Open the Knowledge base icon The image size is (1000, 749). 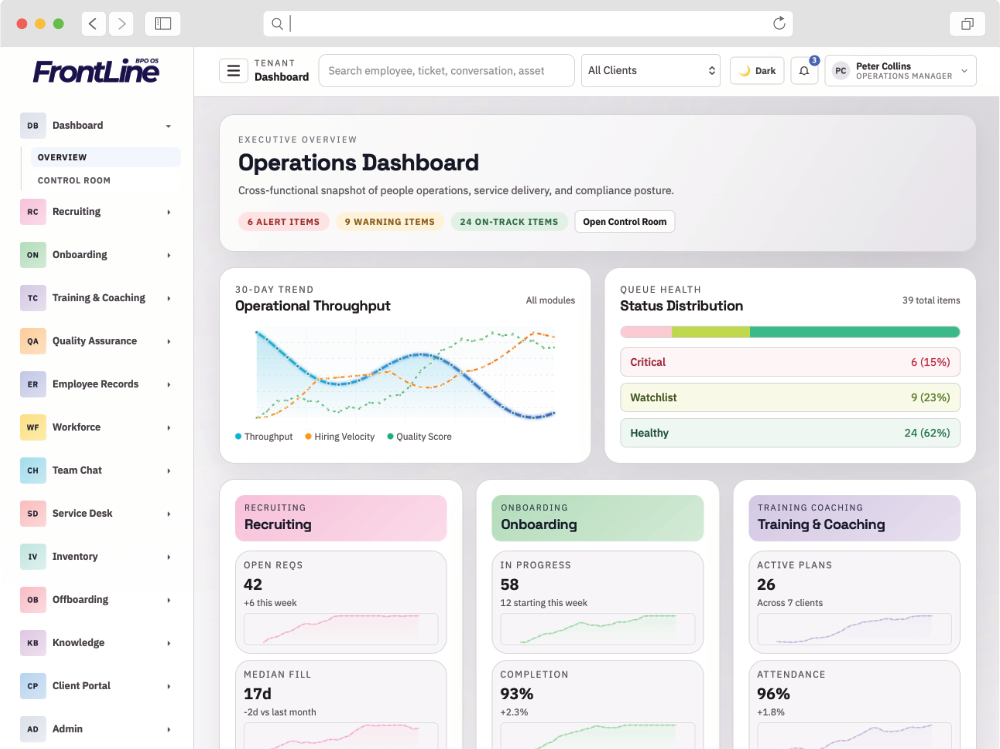[x=31, y=642]
